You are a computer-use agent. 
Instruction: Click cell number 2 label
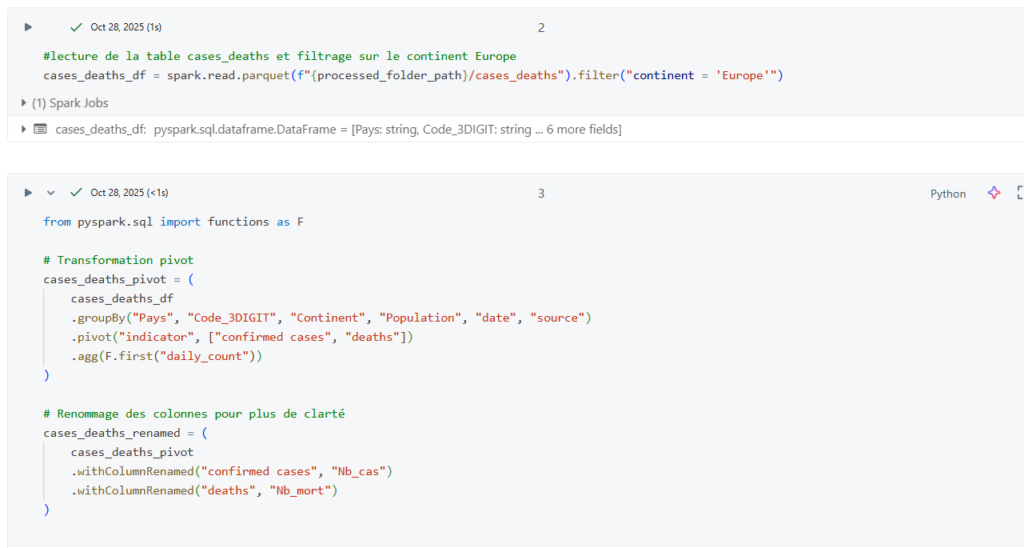point(541,28)
